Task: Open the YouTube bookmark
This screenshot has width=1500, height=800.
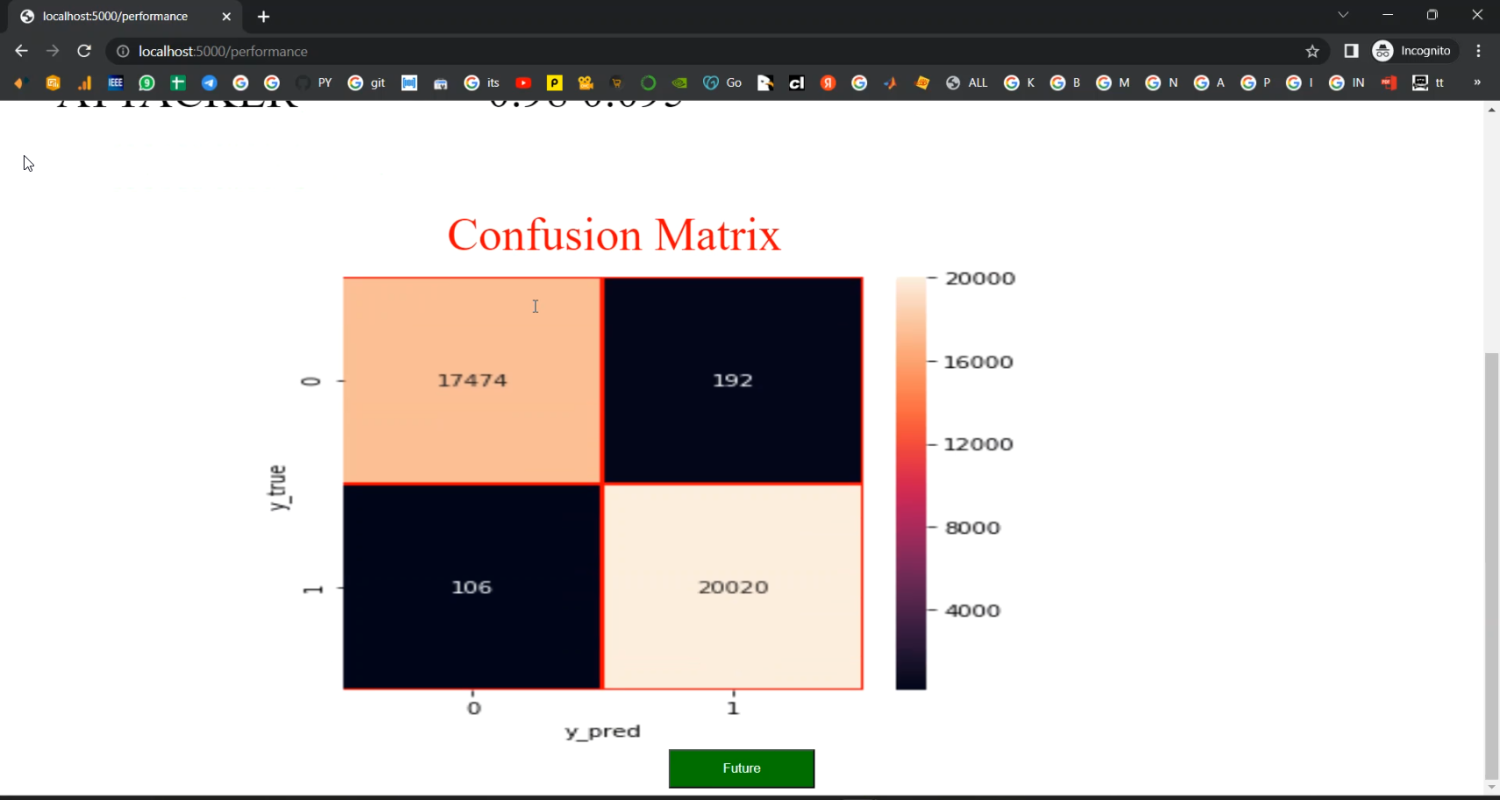Action: 523,83
